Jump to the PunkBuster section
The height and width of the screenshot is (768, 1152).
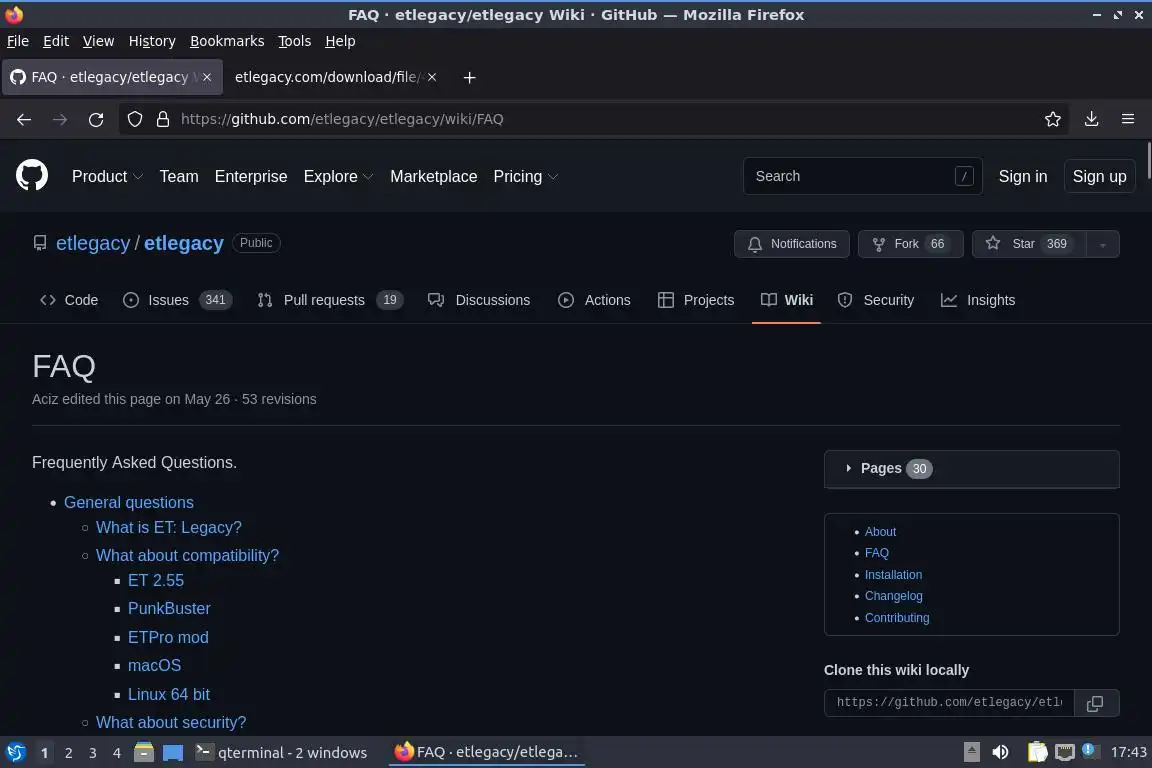point(169,609)
